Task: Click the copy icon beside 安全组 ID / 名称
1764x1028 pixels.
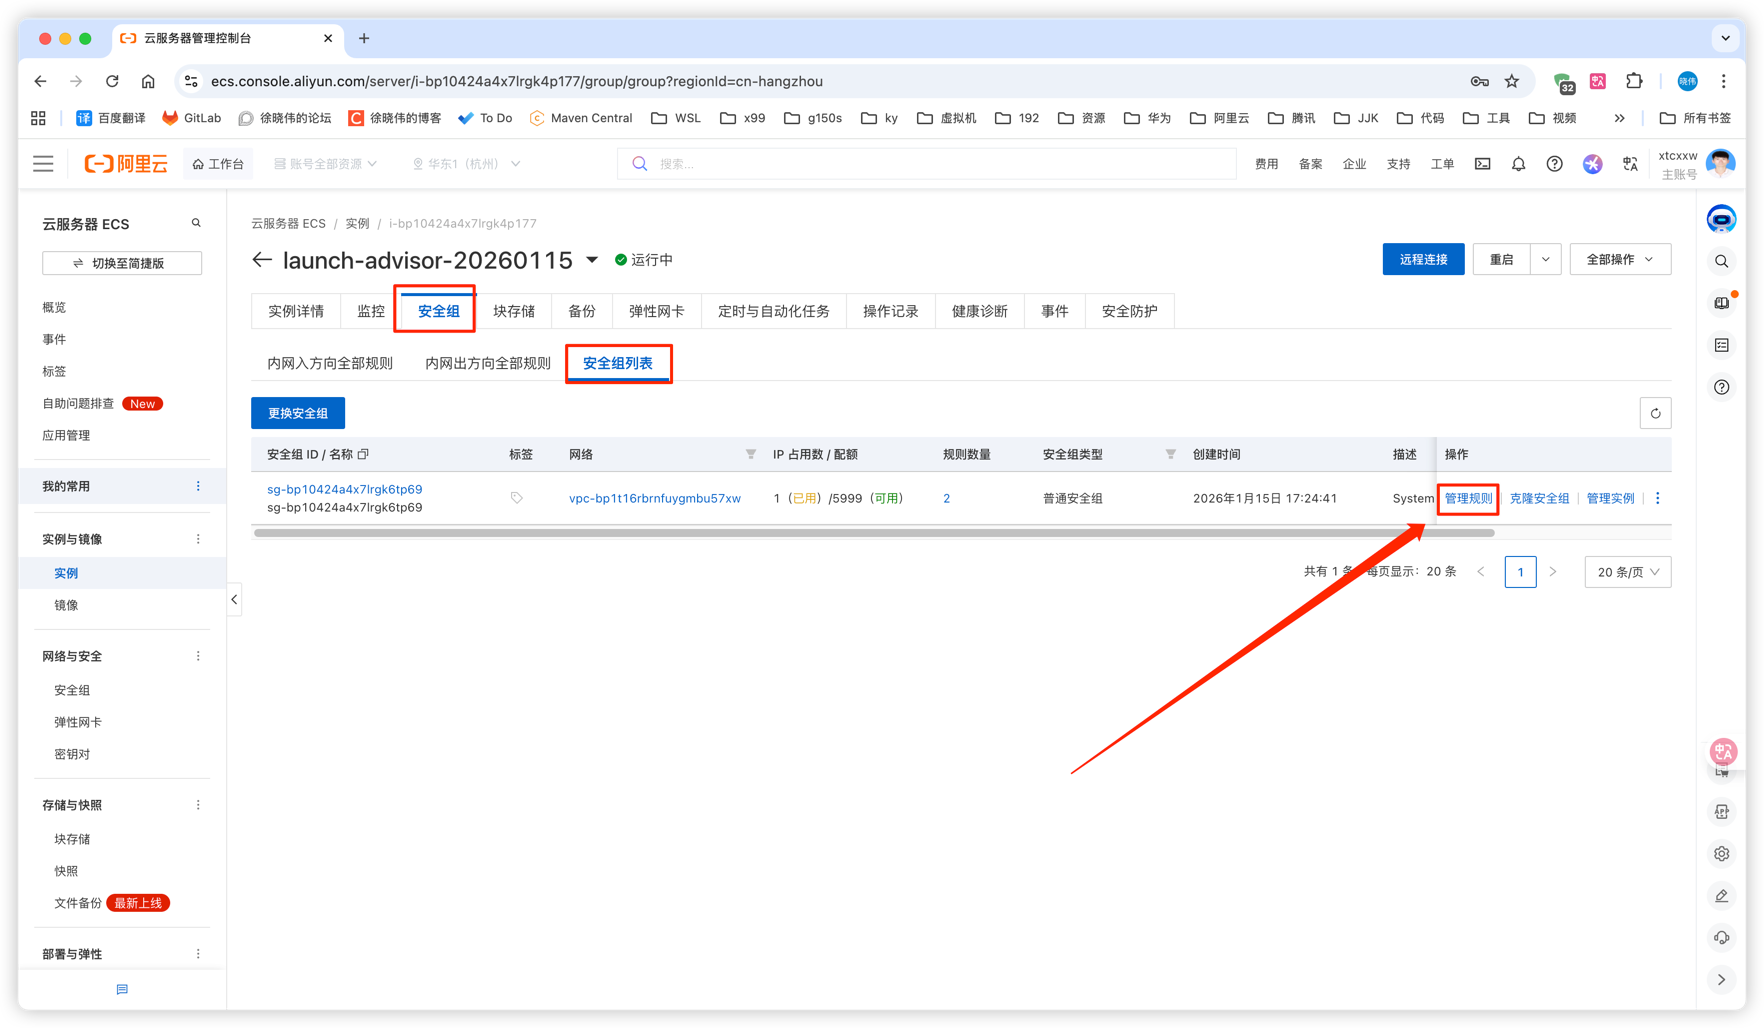Action: pos(364,454)
